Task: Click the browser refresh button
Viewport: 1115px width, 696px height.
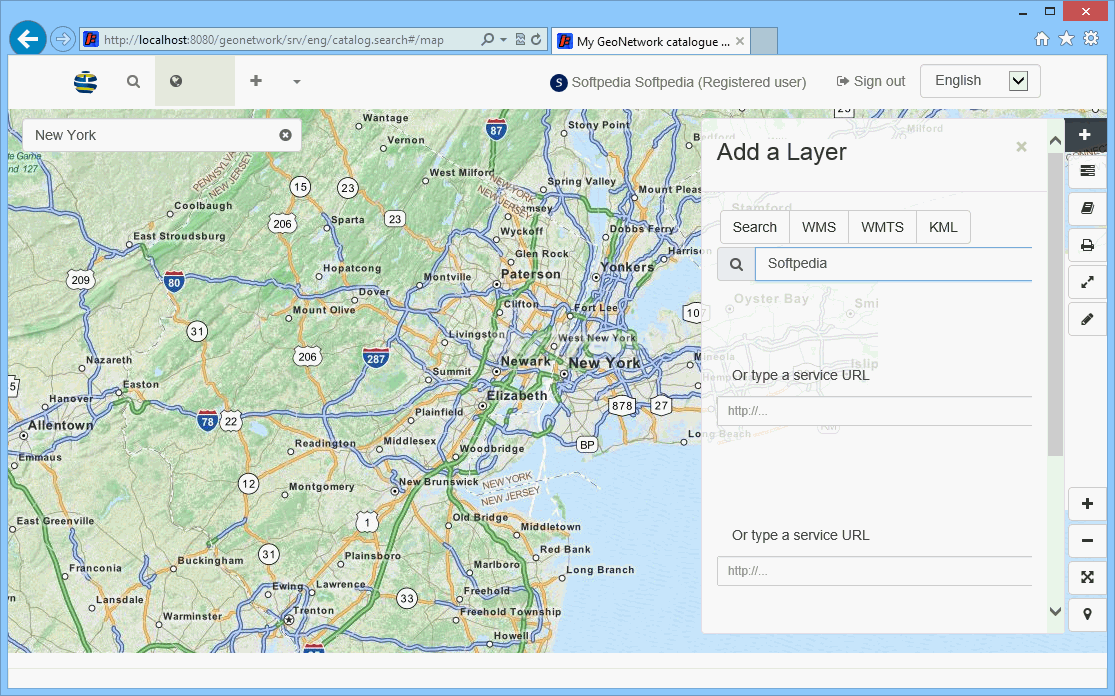Action: coord(536,40)
